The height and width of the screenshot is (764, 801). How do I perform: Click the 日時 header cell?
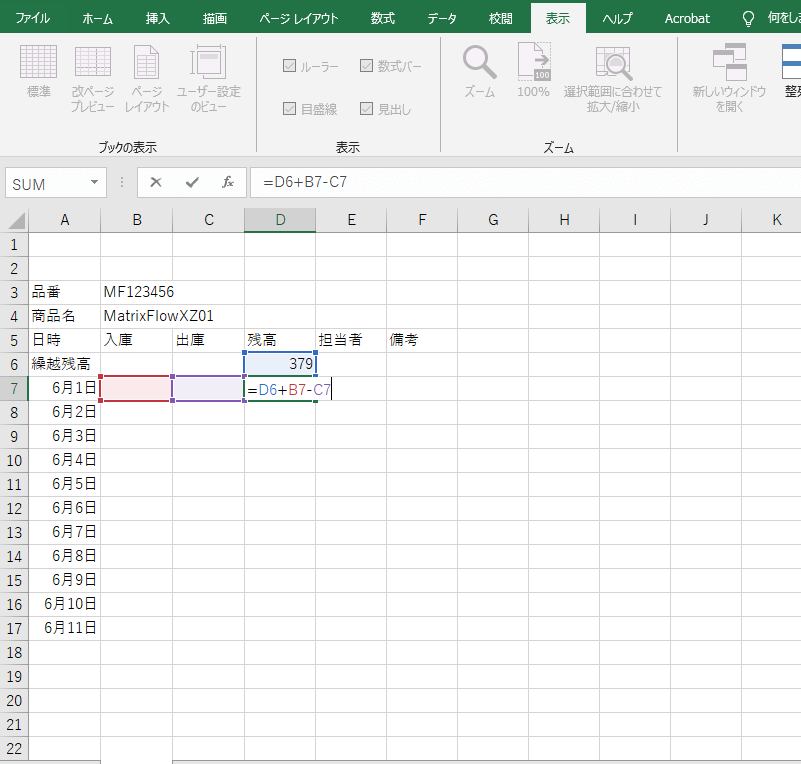(x=64, y=340)
